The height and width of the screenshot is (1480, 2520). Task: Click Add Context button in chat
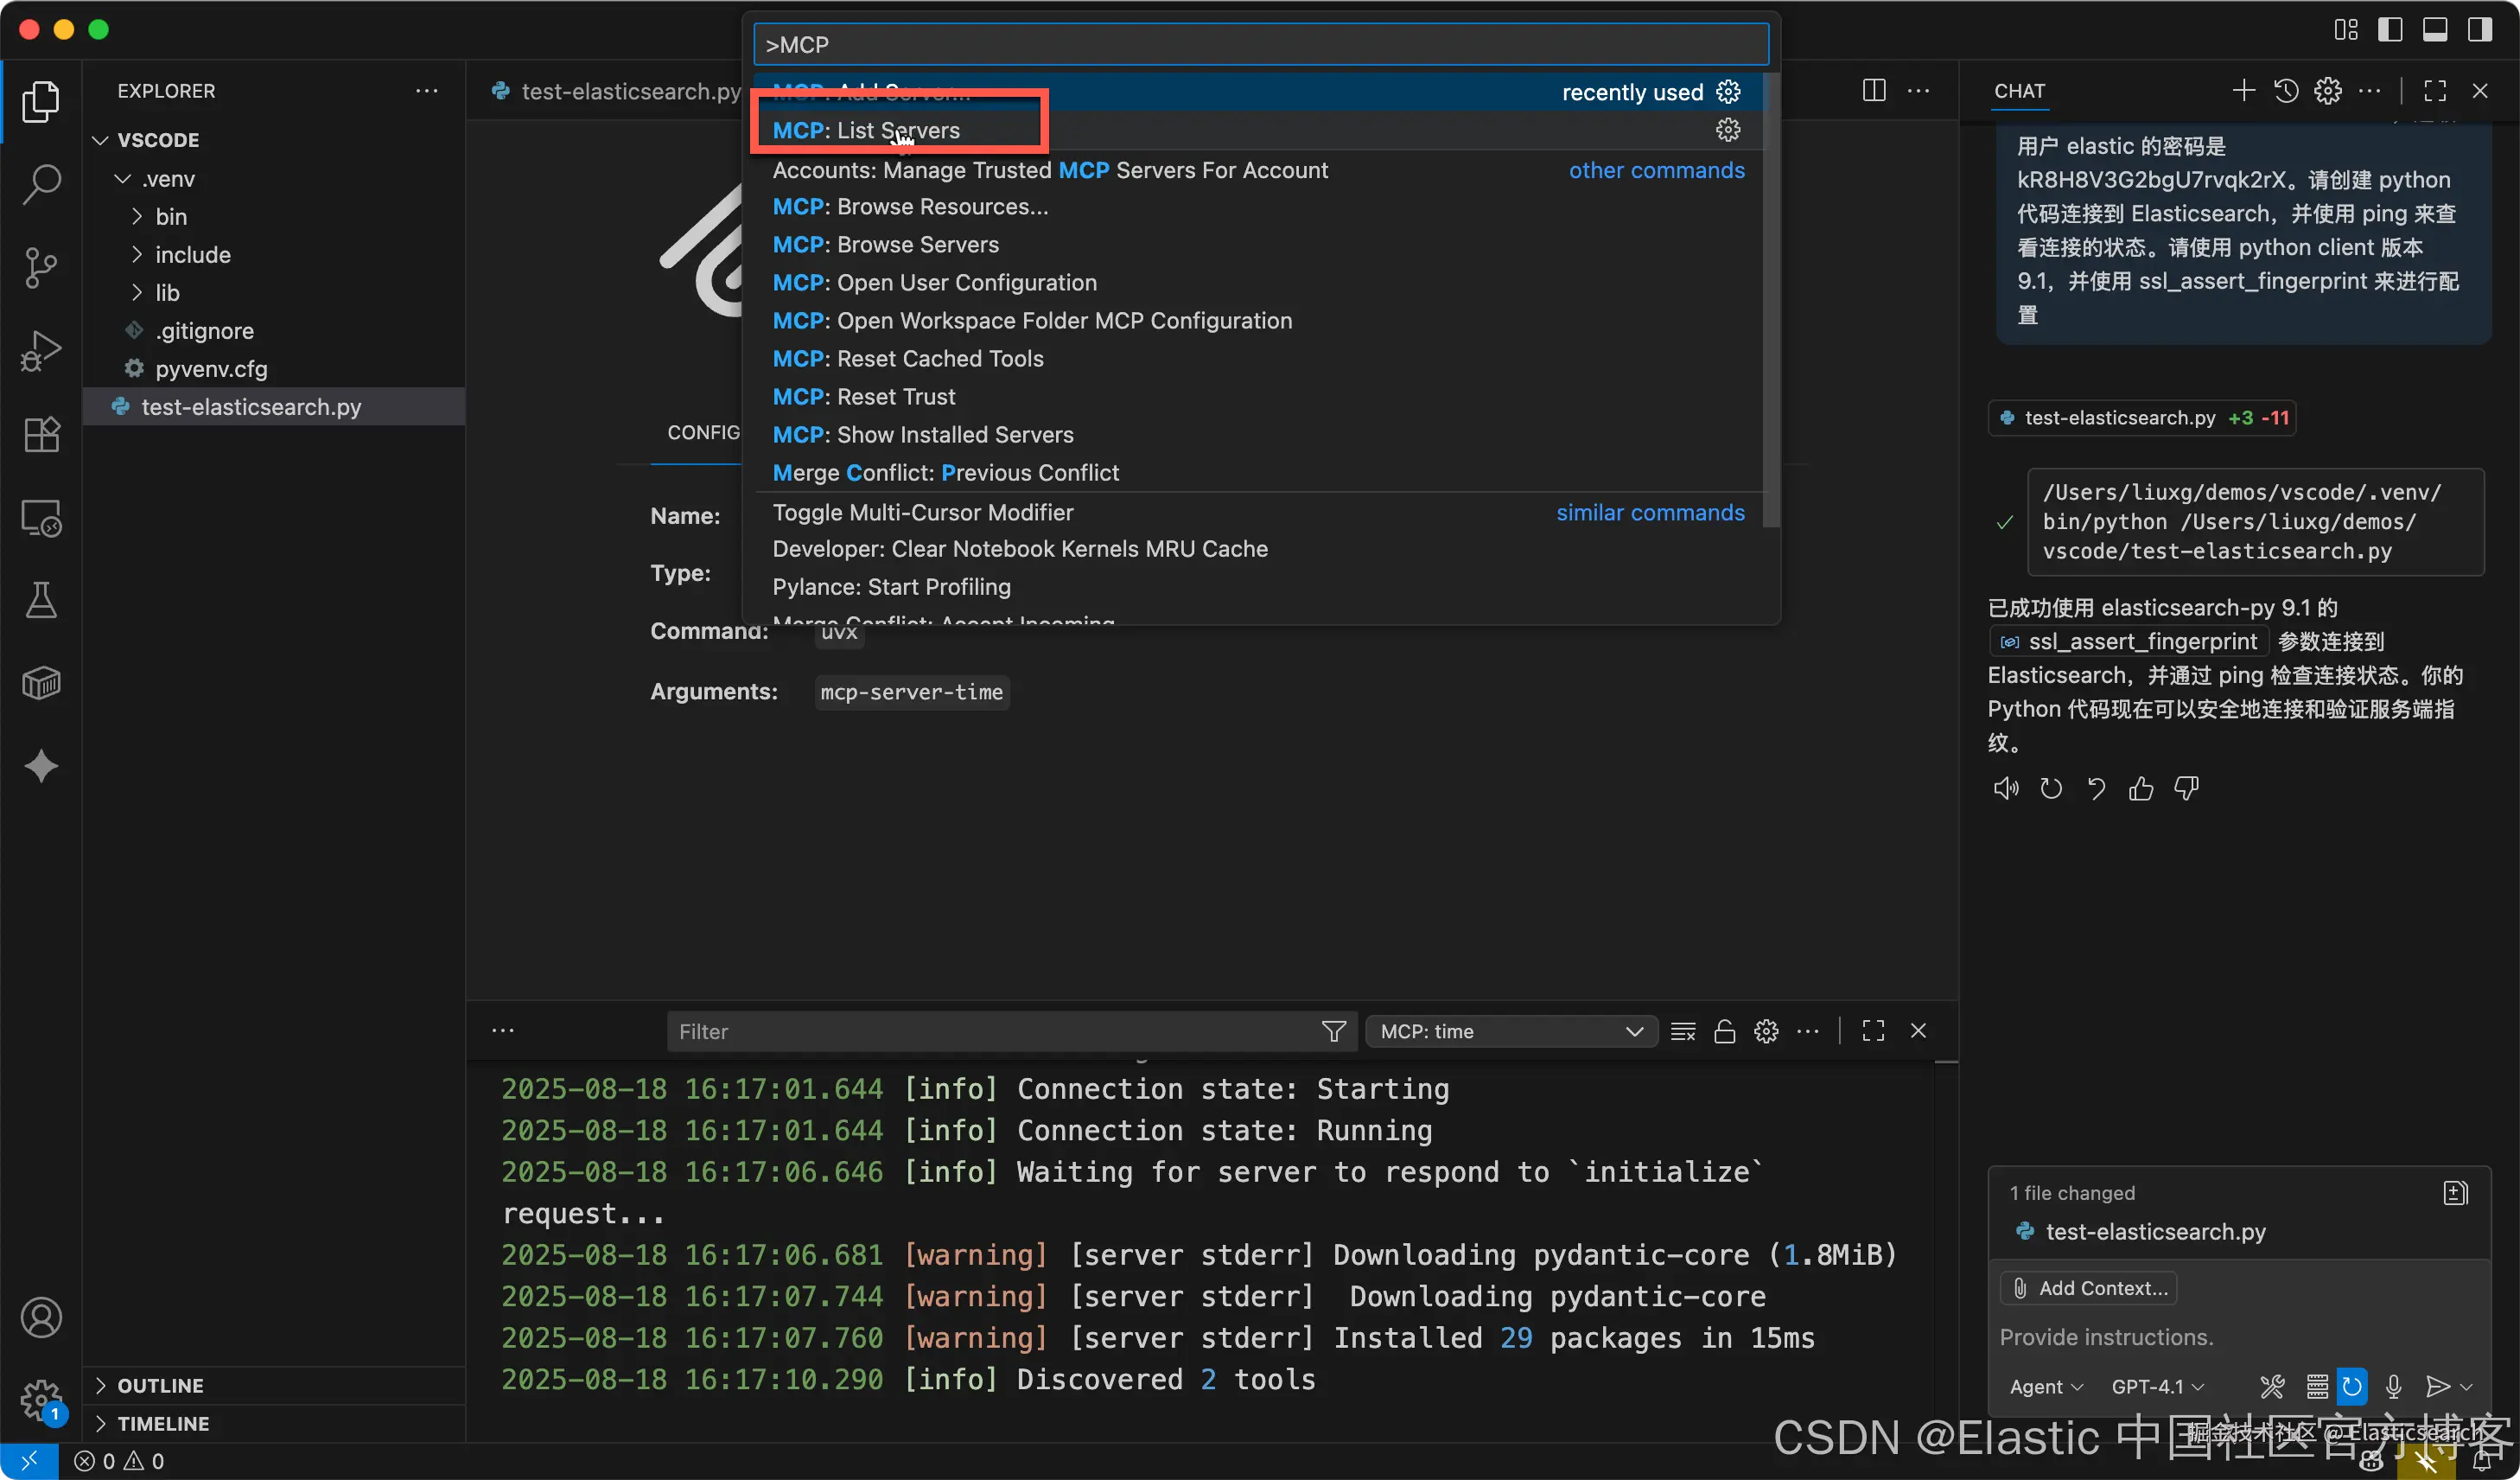[x=2089, y=1289]
